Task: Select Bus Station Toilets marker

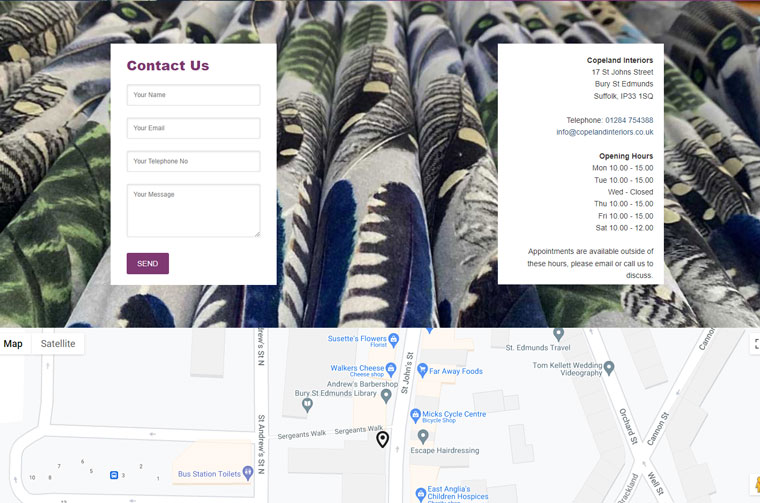Action: [248, 472]
